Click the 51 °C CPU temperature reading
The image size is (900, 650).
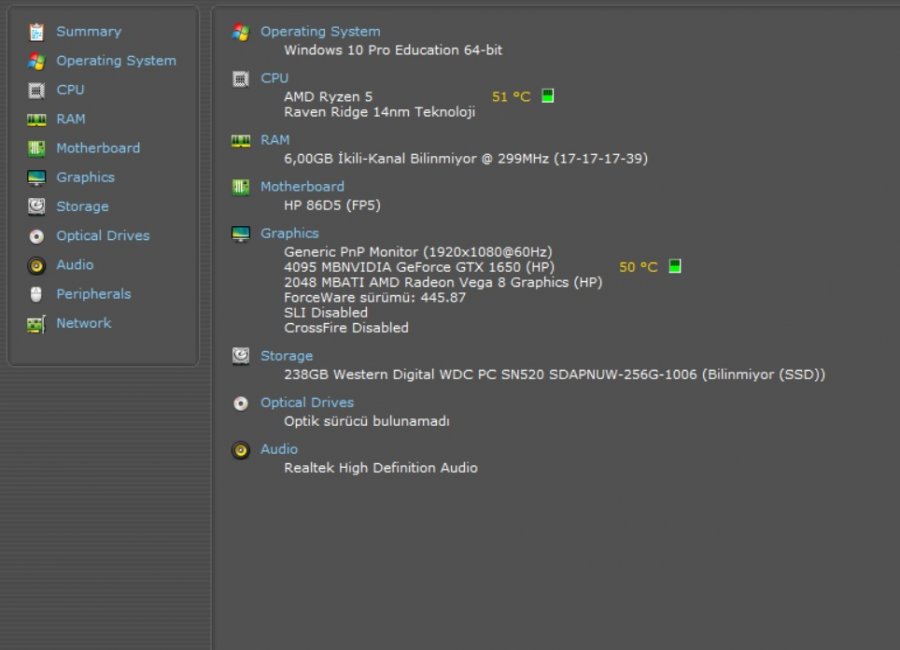click(x=511, y=96)
